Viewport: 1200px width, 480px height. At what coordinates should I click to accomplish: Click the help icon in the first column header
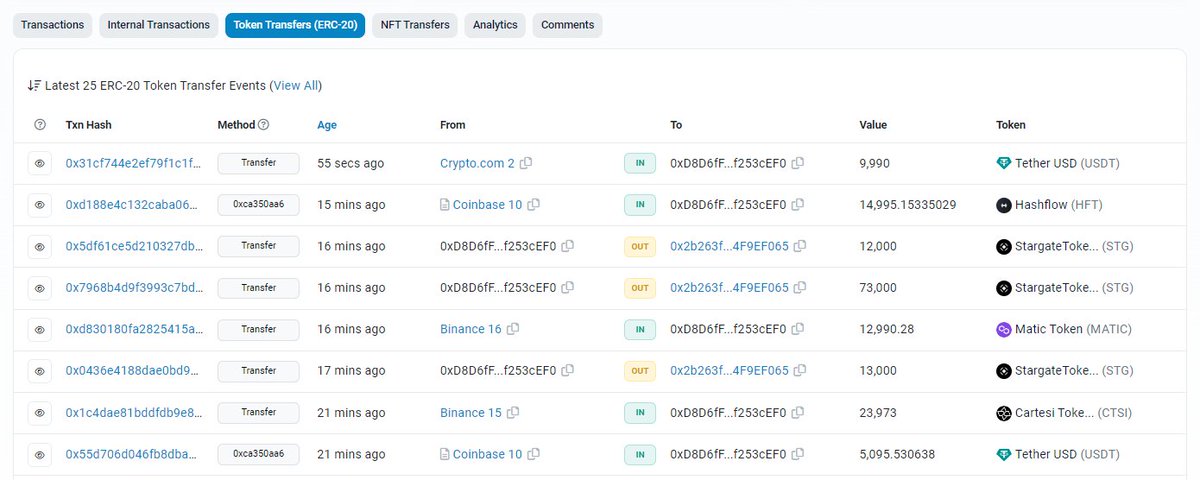point(40,125)
